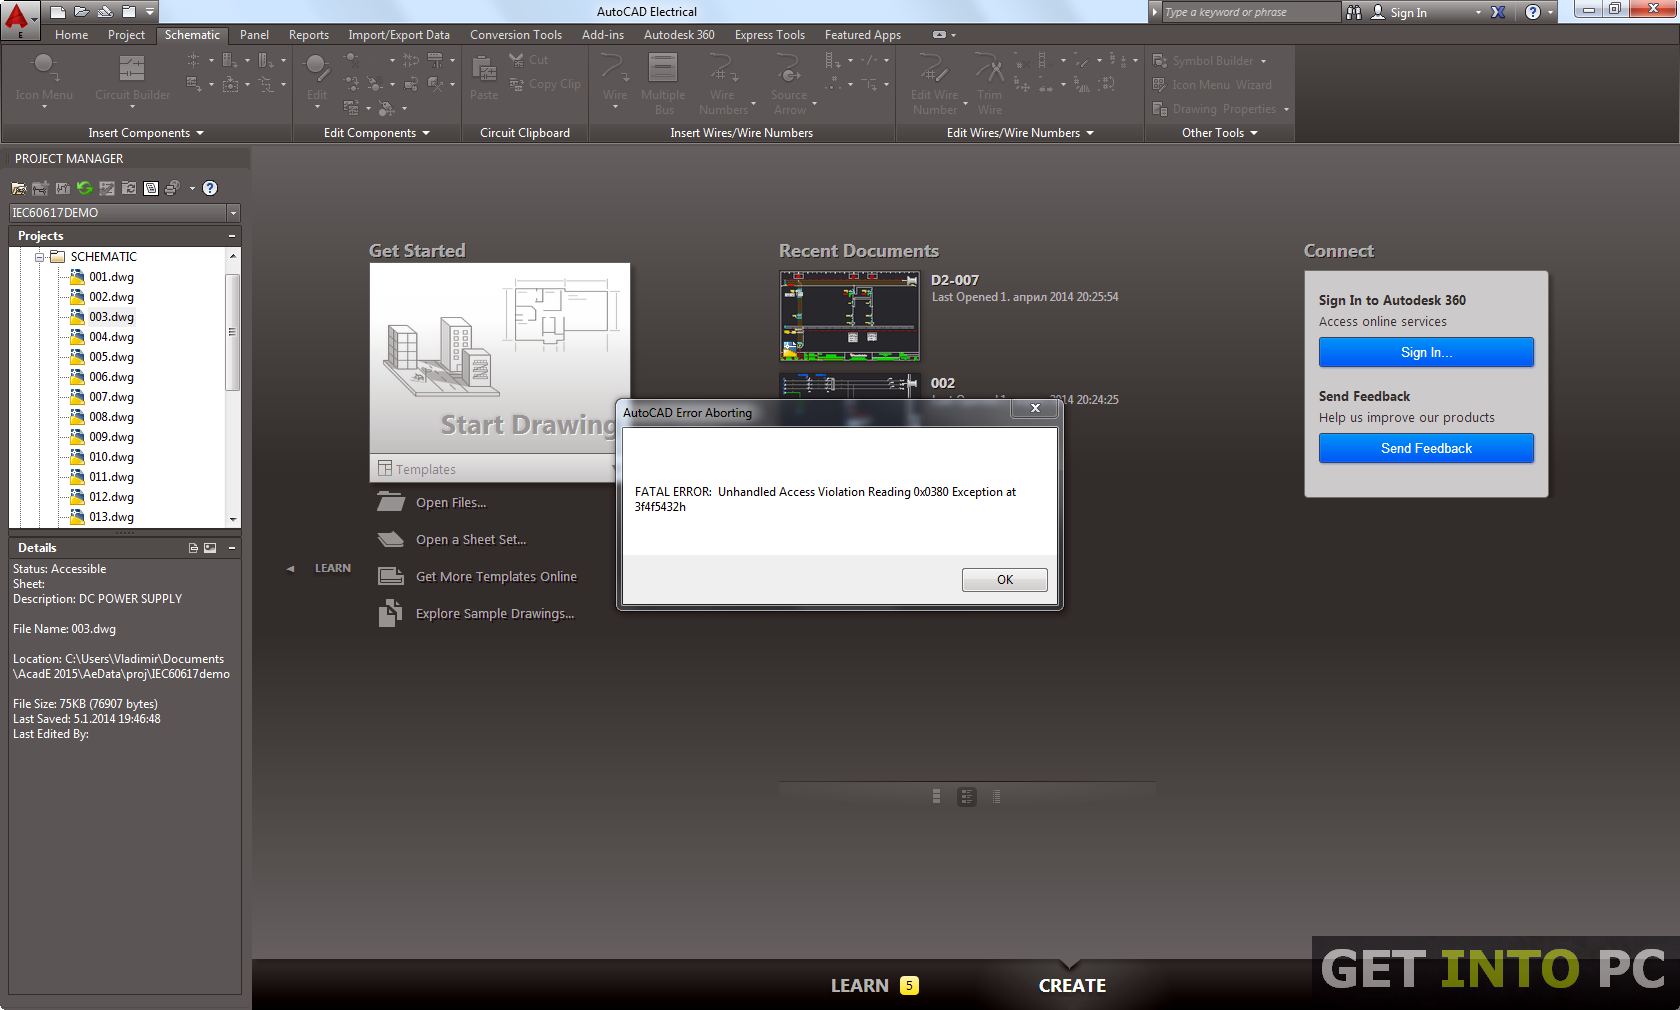Click Get More Templates Online link
This screenshot has width=1680, height=1010.
pyautogui.click(x=496, y=577)
